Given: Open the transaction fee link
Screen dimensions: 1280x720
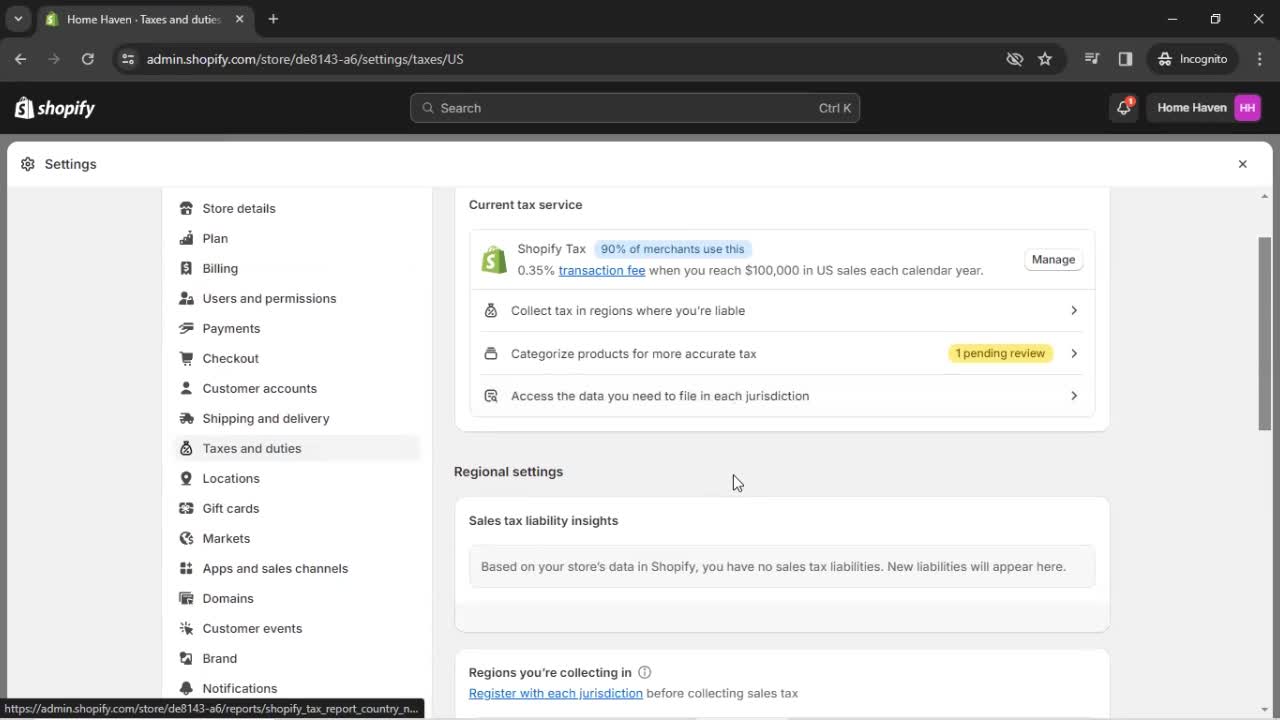Looking at the screenshot, I should coord(602,270).
